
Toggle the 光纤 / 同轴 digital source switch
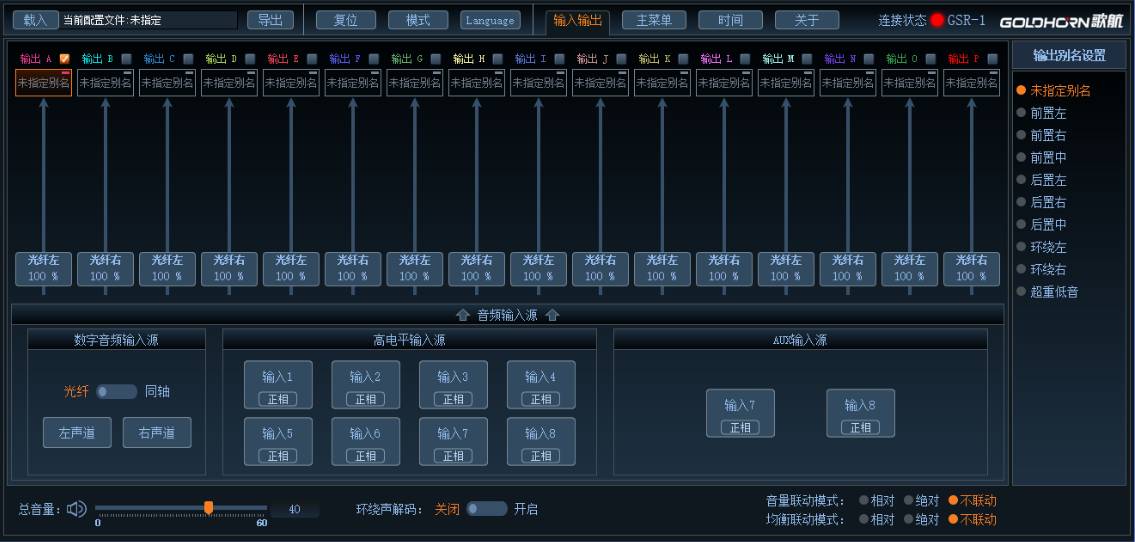coord(117,391)
